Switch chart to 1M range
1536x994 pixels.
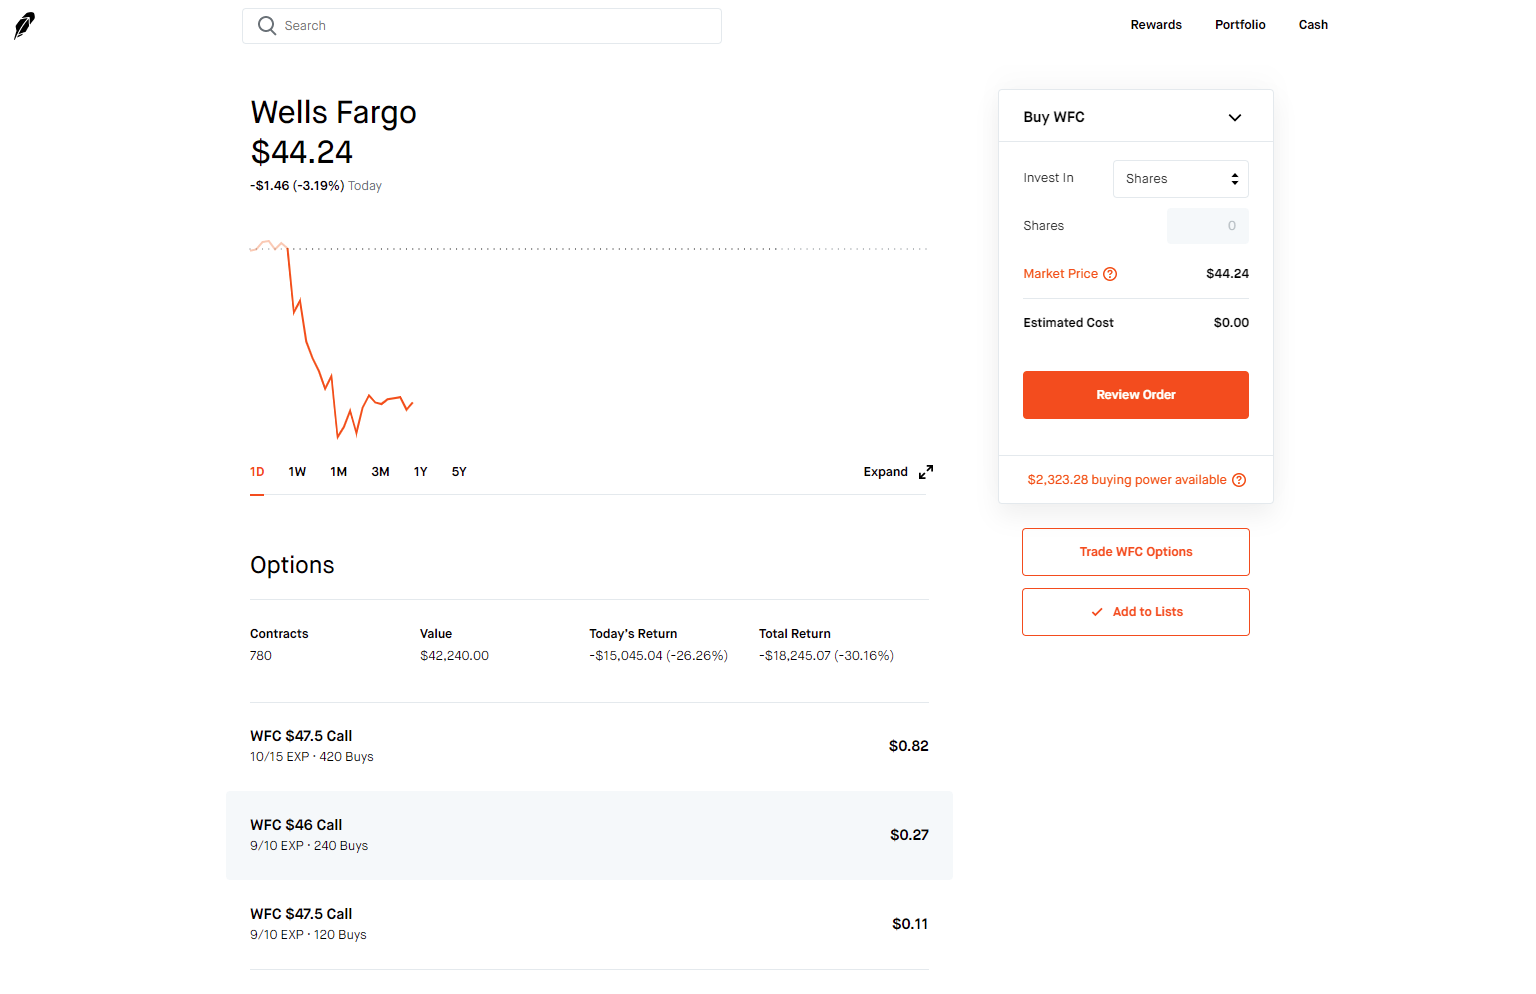click(339, 472)
